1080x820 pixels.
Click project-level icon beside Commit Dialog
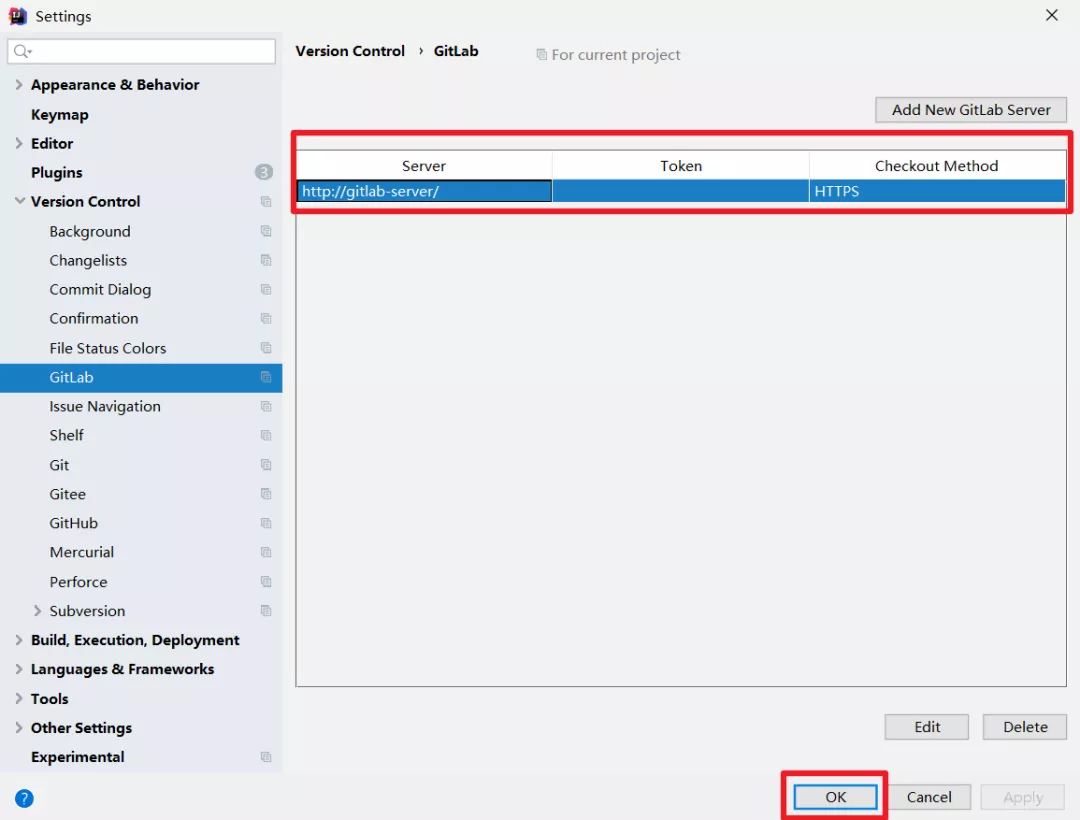pos(266,289)
